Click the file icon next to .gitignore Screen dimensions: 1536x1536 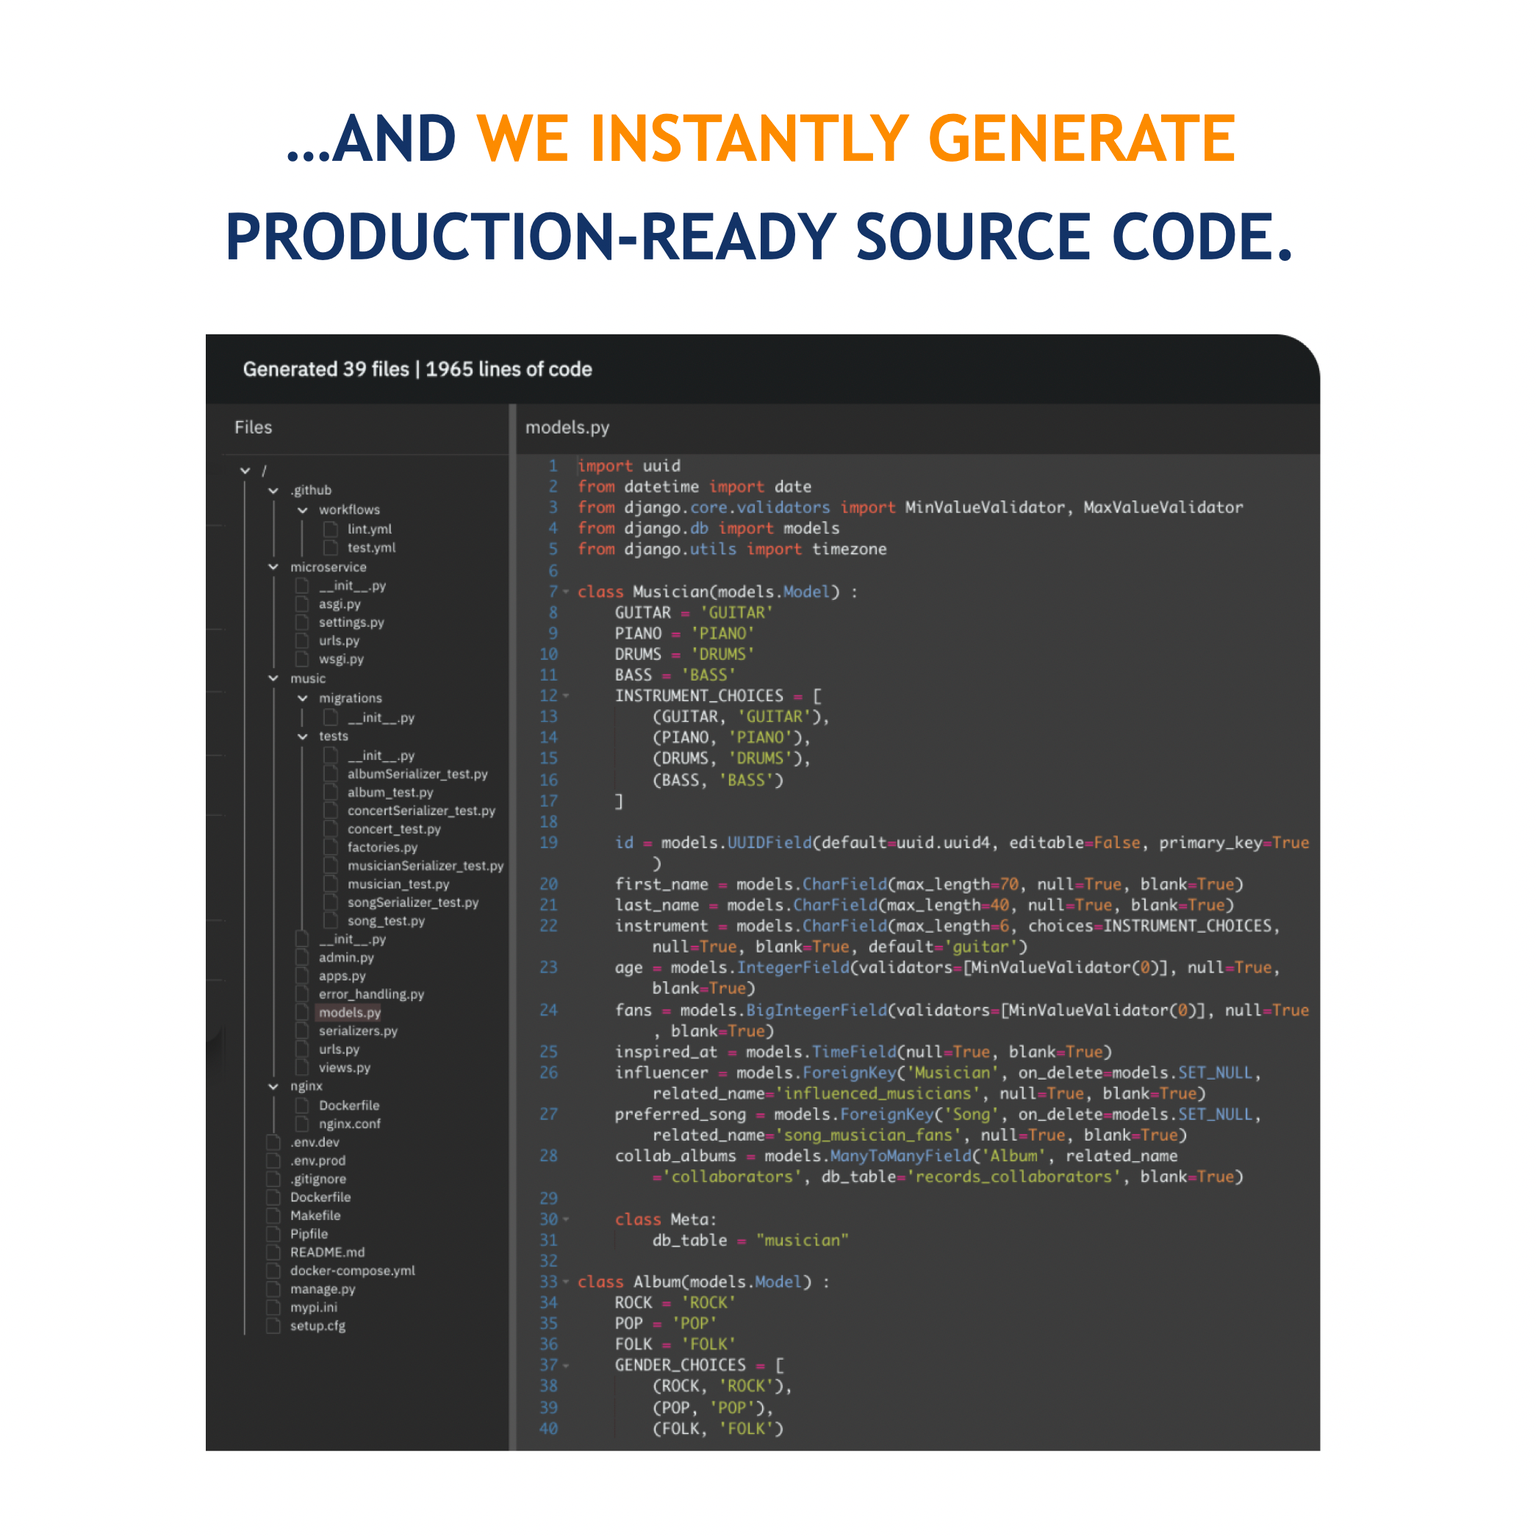[x=273, y=1179]
